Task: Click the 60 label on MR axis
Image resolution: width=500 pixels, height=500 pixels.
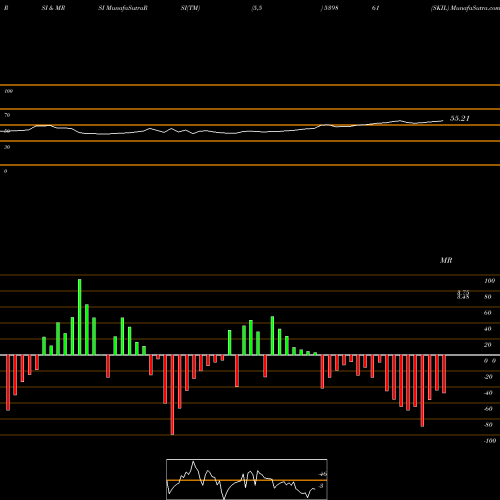Action: (x=488, y=313)
